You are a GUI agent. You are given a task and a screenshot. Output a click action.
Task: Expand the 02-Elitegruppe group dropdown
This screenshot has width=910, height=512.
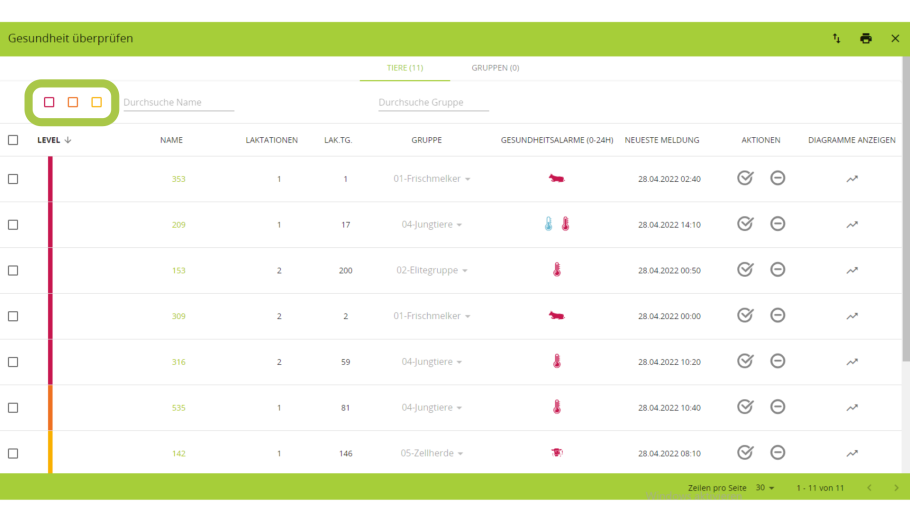tap(432, 270)
